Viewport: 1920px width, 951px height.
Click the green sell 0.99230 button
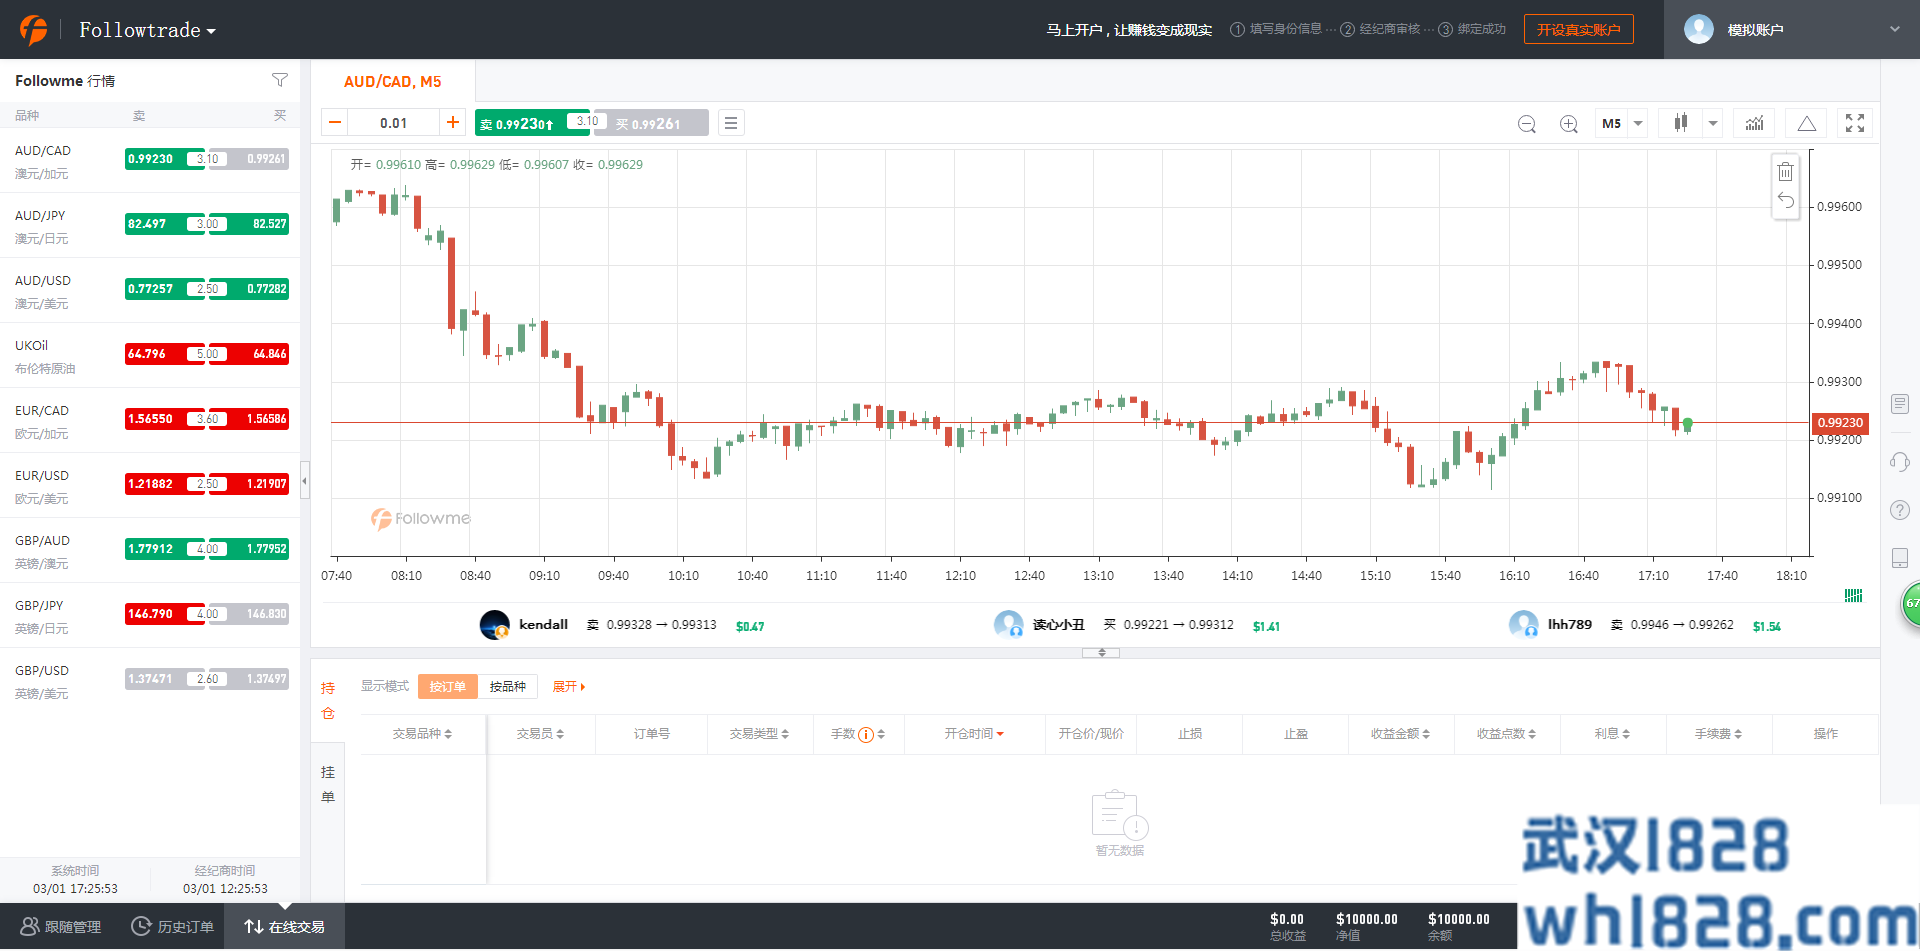click(531, 123)
